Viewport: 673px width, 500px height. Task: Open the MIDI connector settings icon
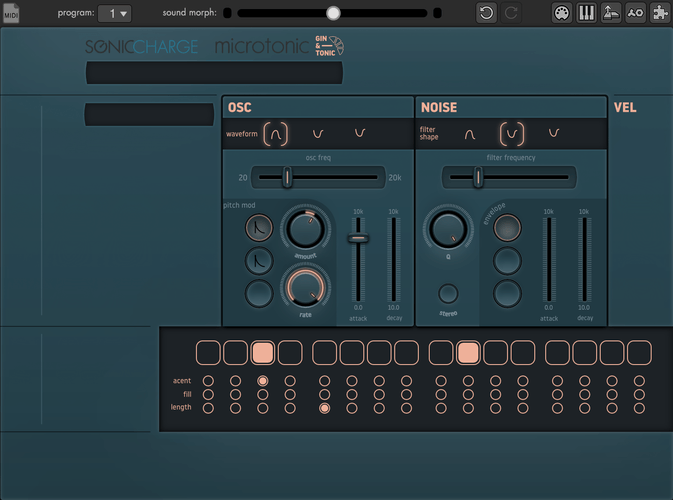click(561, 13)
